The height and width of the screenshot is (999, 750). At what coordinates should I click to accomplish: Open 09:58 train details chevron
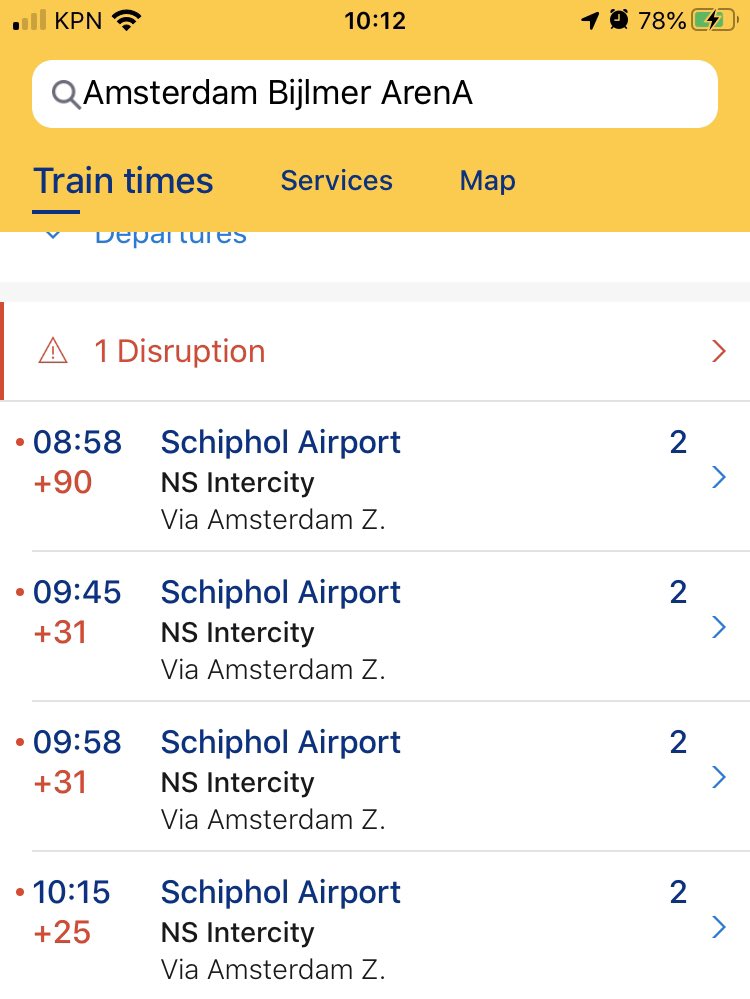pos(719,777)
